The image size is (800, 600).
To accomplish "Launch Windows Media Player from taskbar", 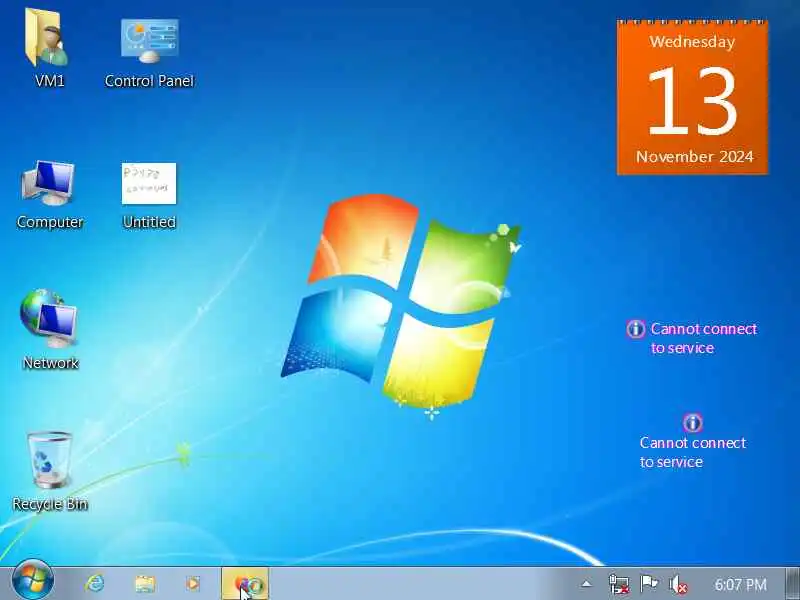I will coord(193,584).
